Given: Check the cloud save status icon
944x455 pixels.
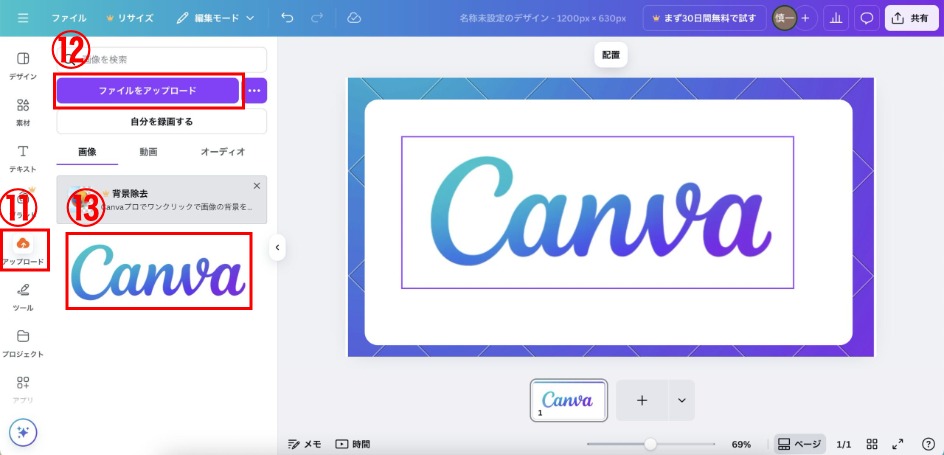Looking at the screenshot, I should [x=354, y=18].
